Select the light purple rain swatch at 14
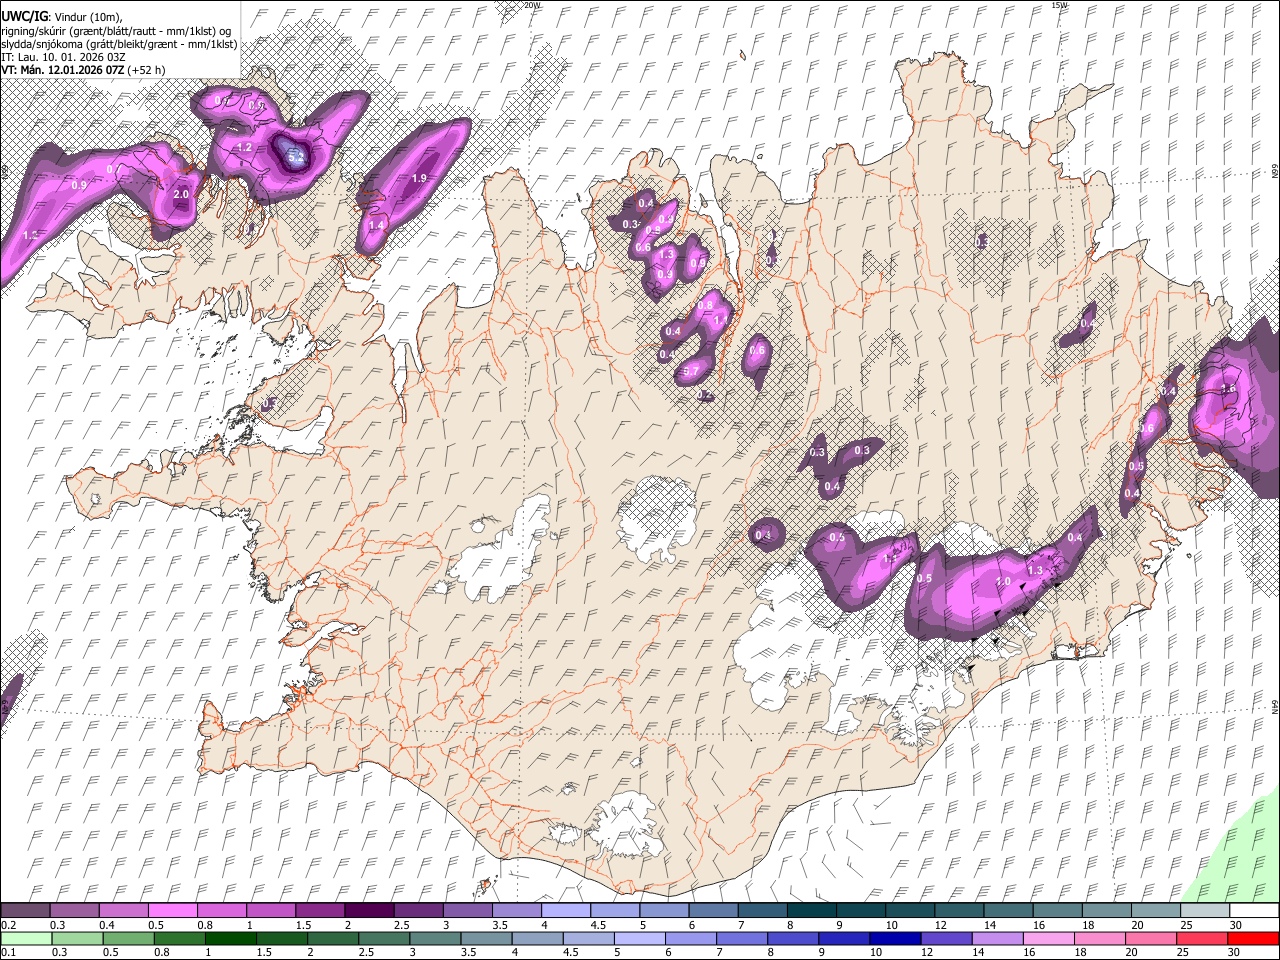 pos(997,939)
